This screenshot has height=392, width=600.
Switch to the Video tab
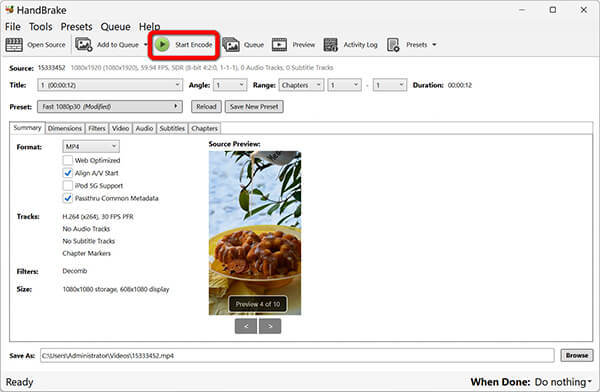121,128
